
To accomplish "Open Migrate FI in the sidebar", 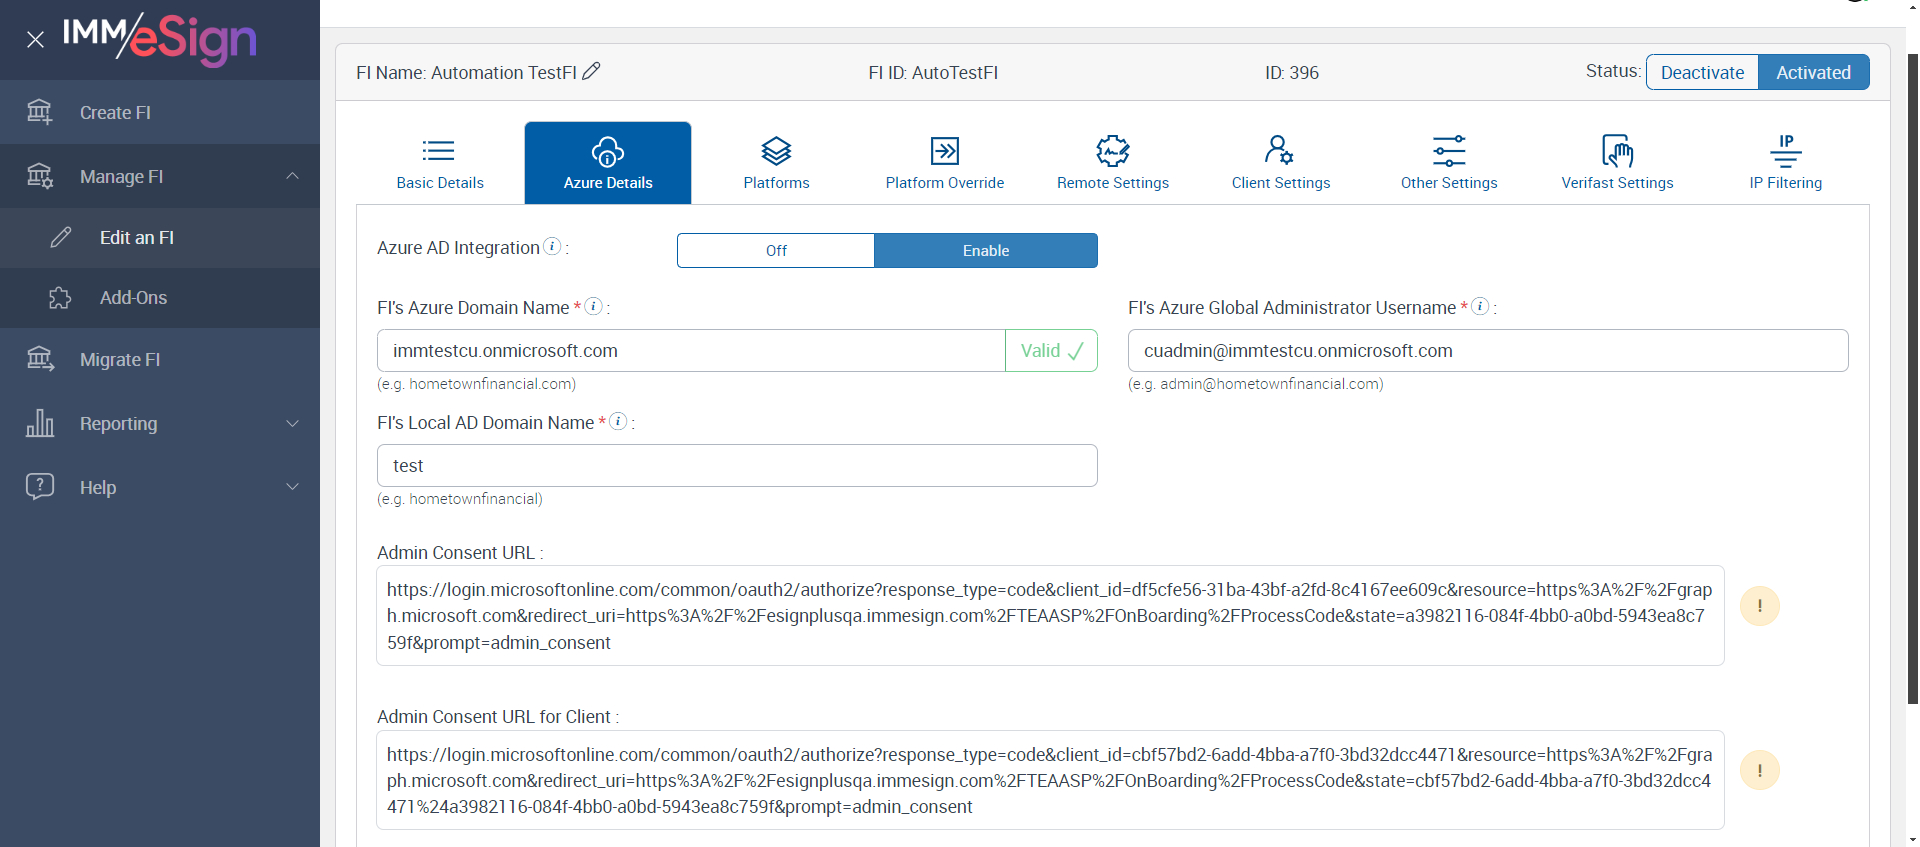I will pyautogui.click(x=160, y=359).
